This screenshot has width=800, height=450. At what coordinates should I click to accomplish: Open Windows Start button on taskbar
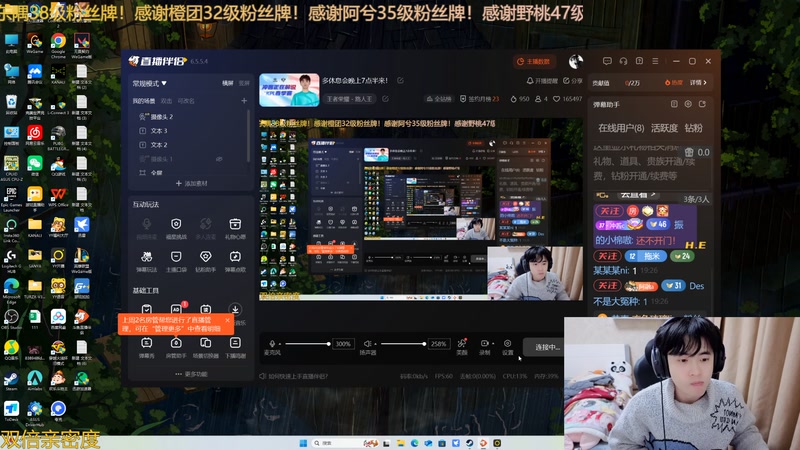[x=303, y=443]
